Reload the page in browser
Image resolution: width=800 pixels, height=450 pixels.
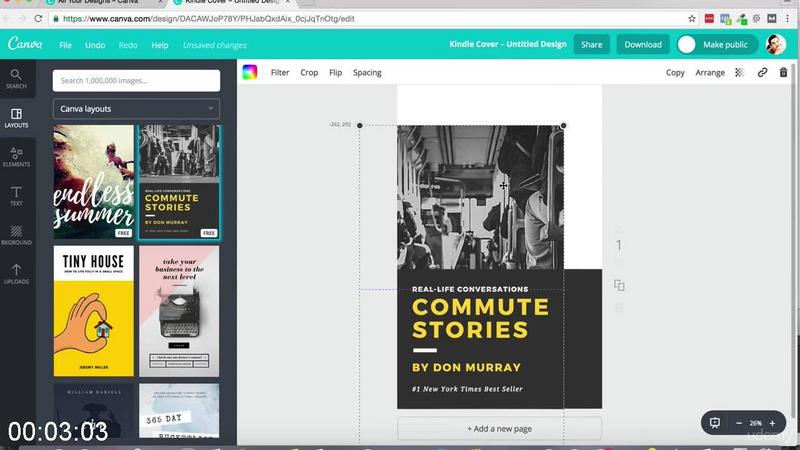pyautogui.click(x=38, y=18)
